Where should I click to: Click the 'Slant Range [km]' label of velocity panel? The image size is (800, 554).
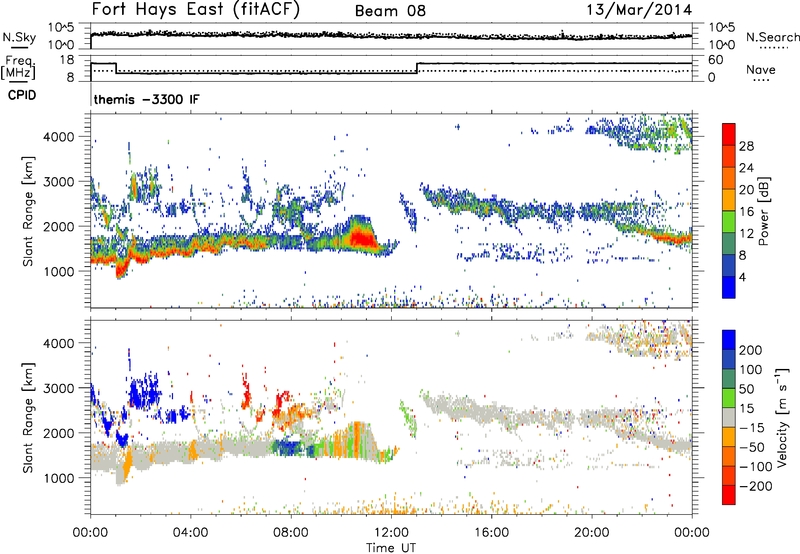[x=28, y=418]
